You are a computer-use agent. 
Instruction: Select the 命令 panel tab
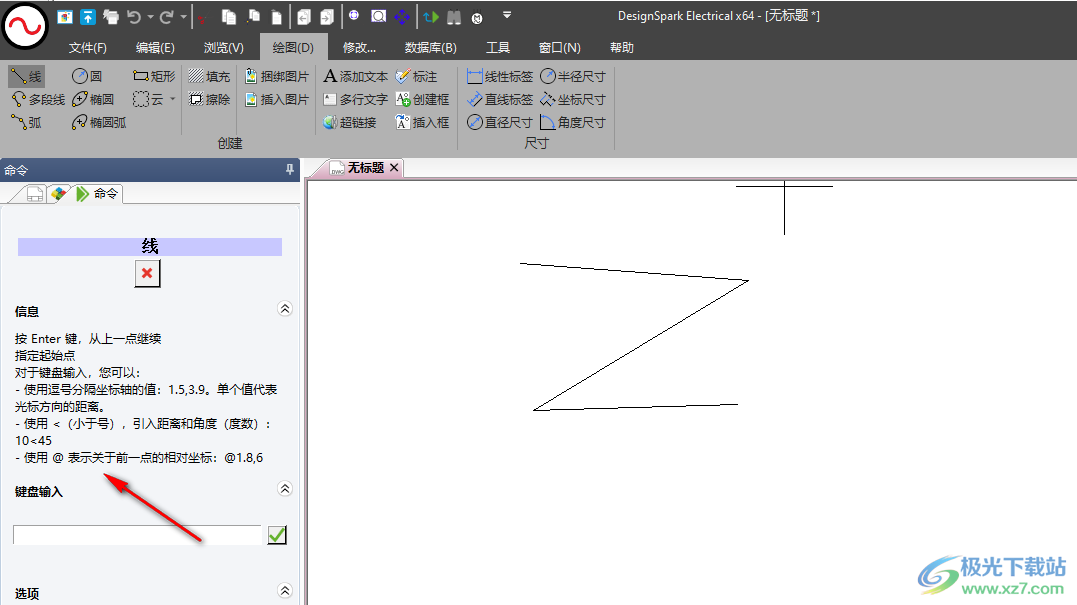[x=98, y=194]
